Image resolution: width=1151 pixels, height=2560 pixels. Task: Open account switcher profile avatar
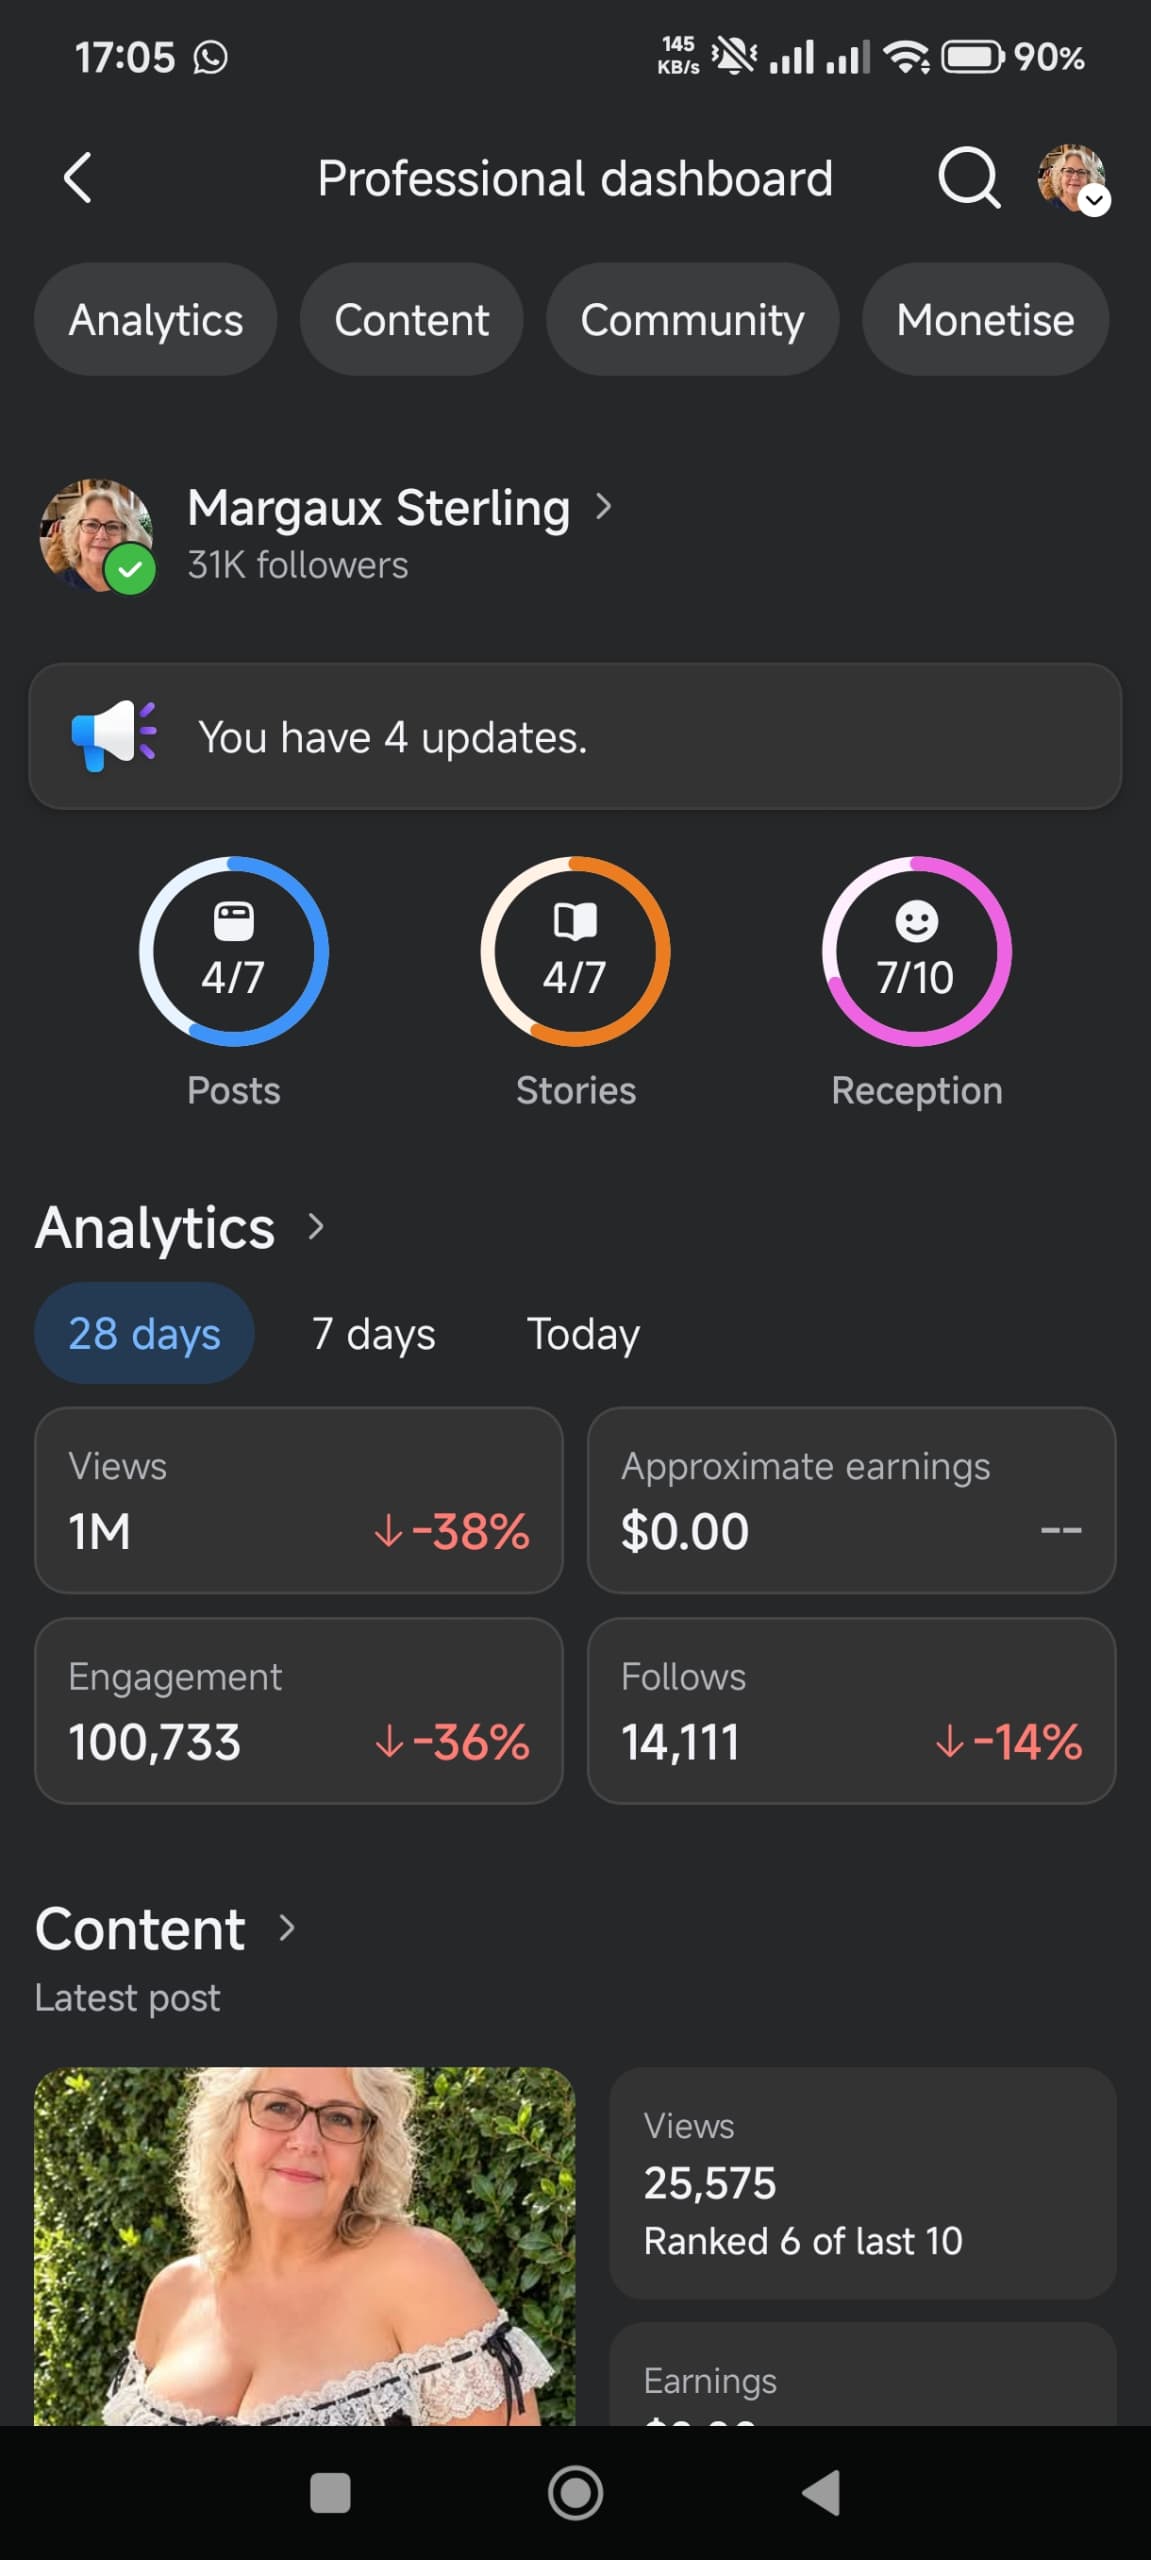click(1073, 179)
